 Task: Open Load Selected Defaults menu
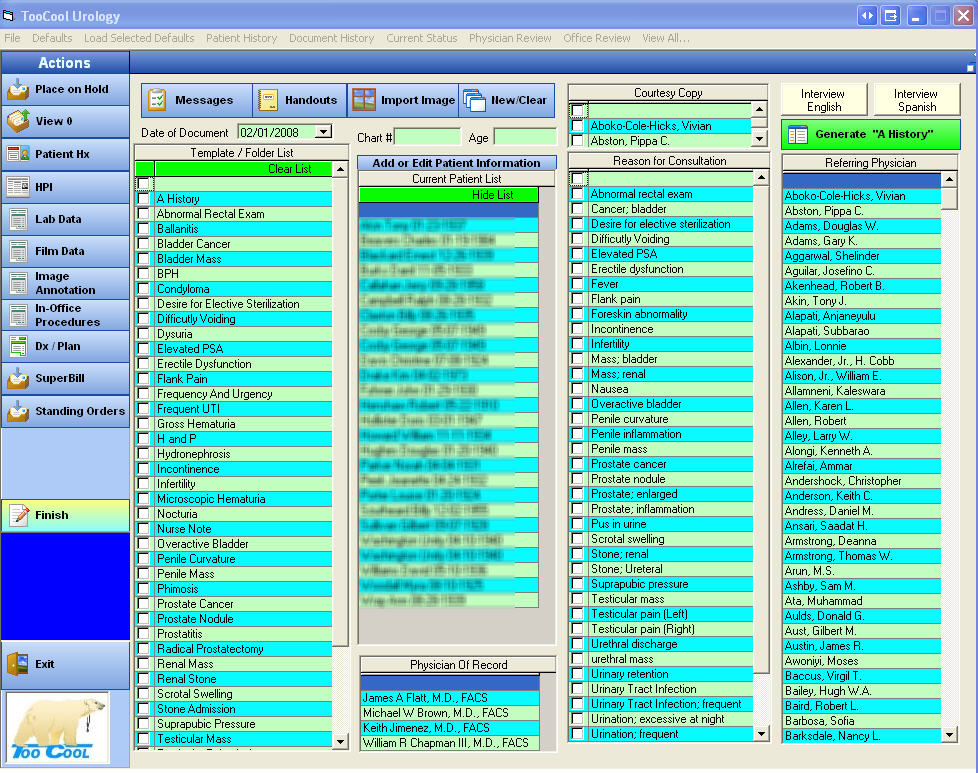tap(139, 38)
